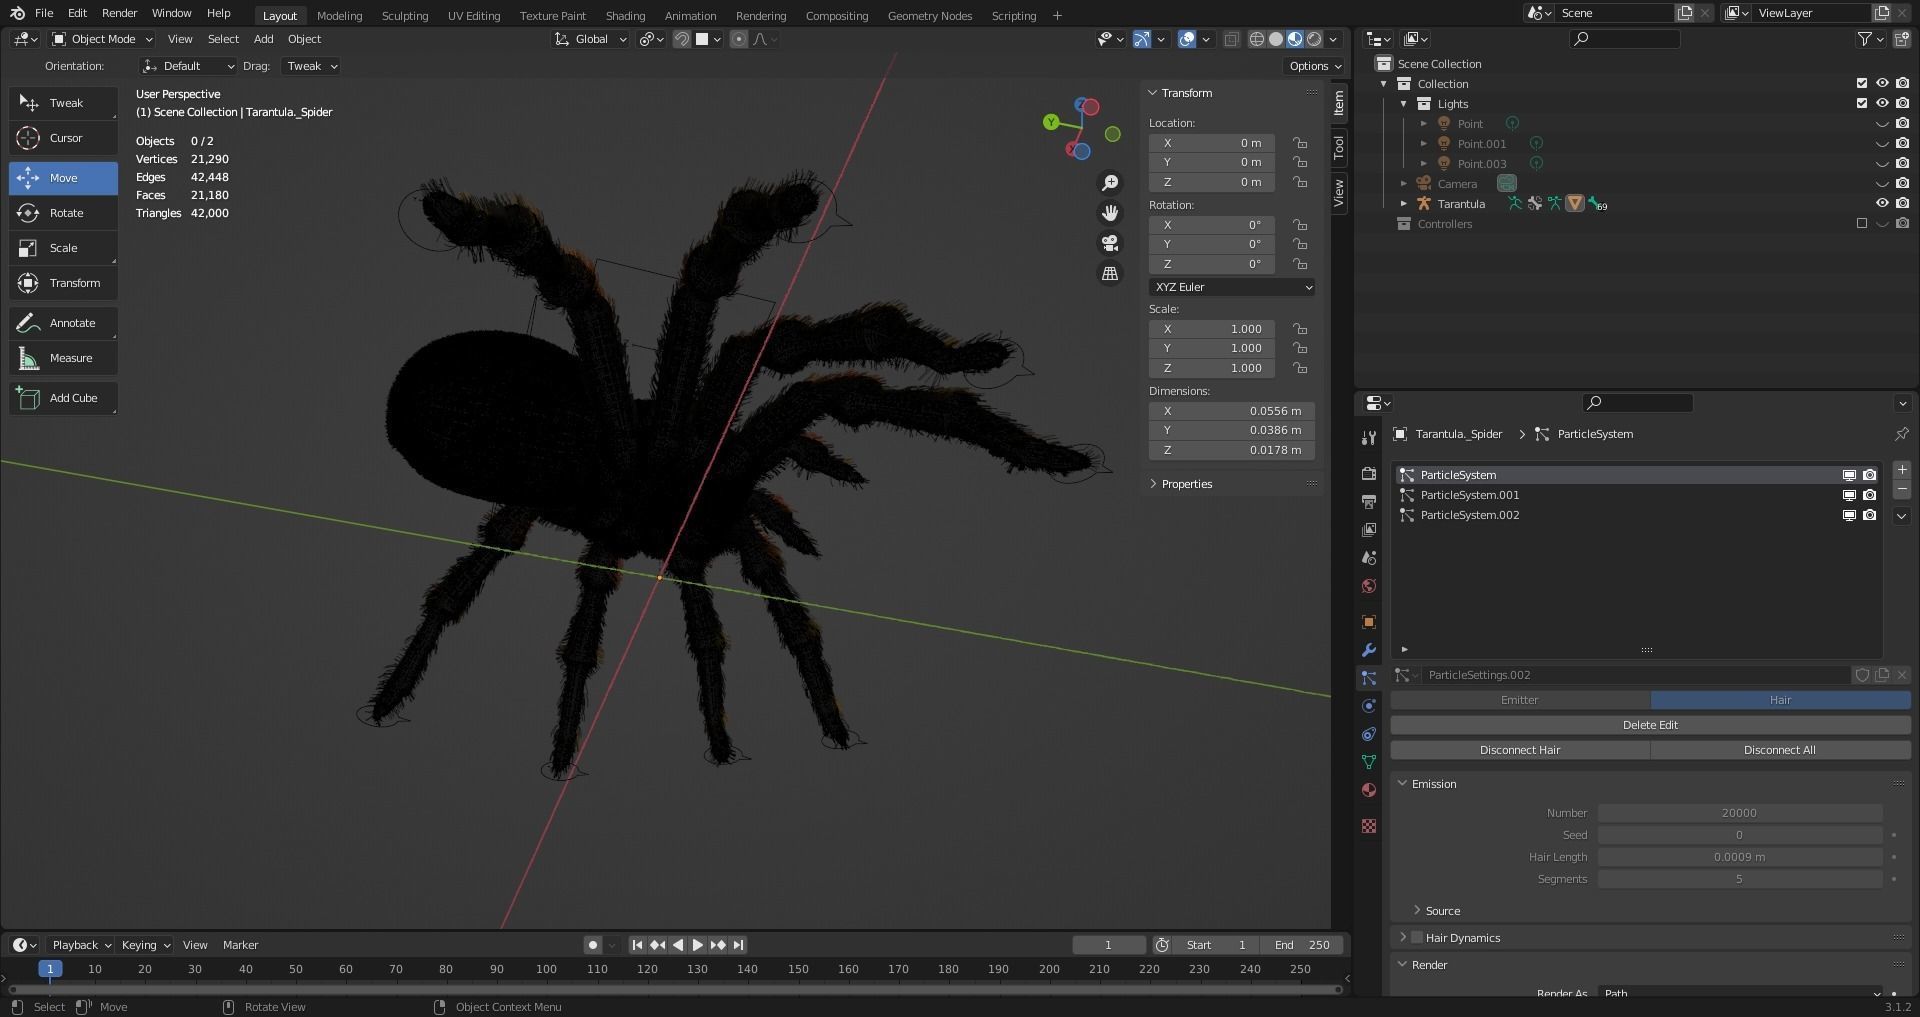
Task: Enable the Controllers collection checkbox
Action: (1862, 224)
